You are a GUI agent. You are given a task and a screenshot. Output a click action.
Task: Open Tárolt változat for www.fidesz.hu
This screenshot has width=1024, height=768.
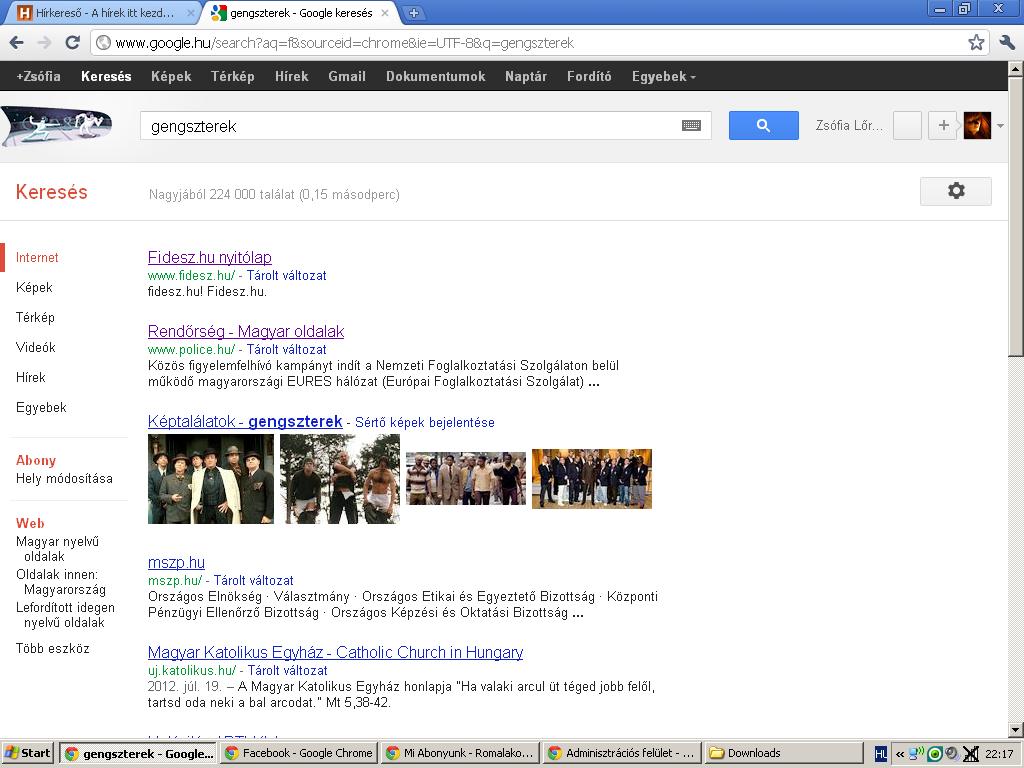286,276
